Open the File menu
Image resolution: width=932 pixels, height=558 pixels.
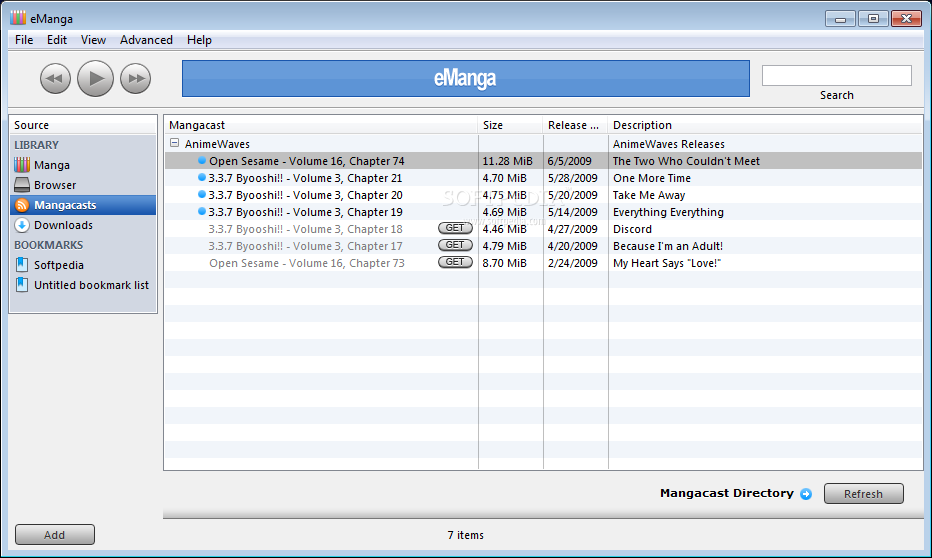pos(24,40)
